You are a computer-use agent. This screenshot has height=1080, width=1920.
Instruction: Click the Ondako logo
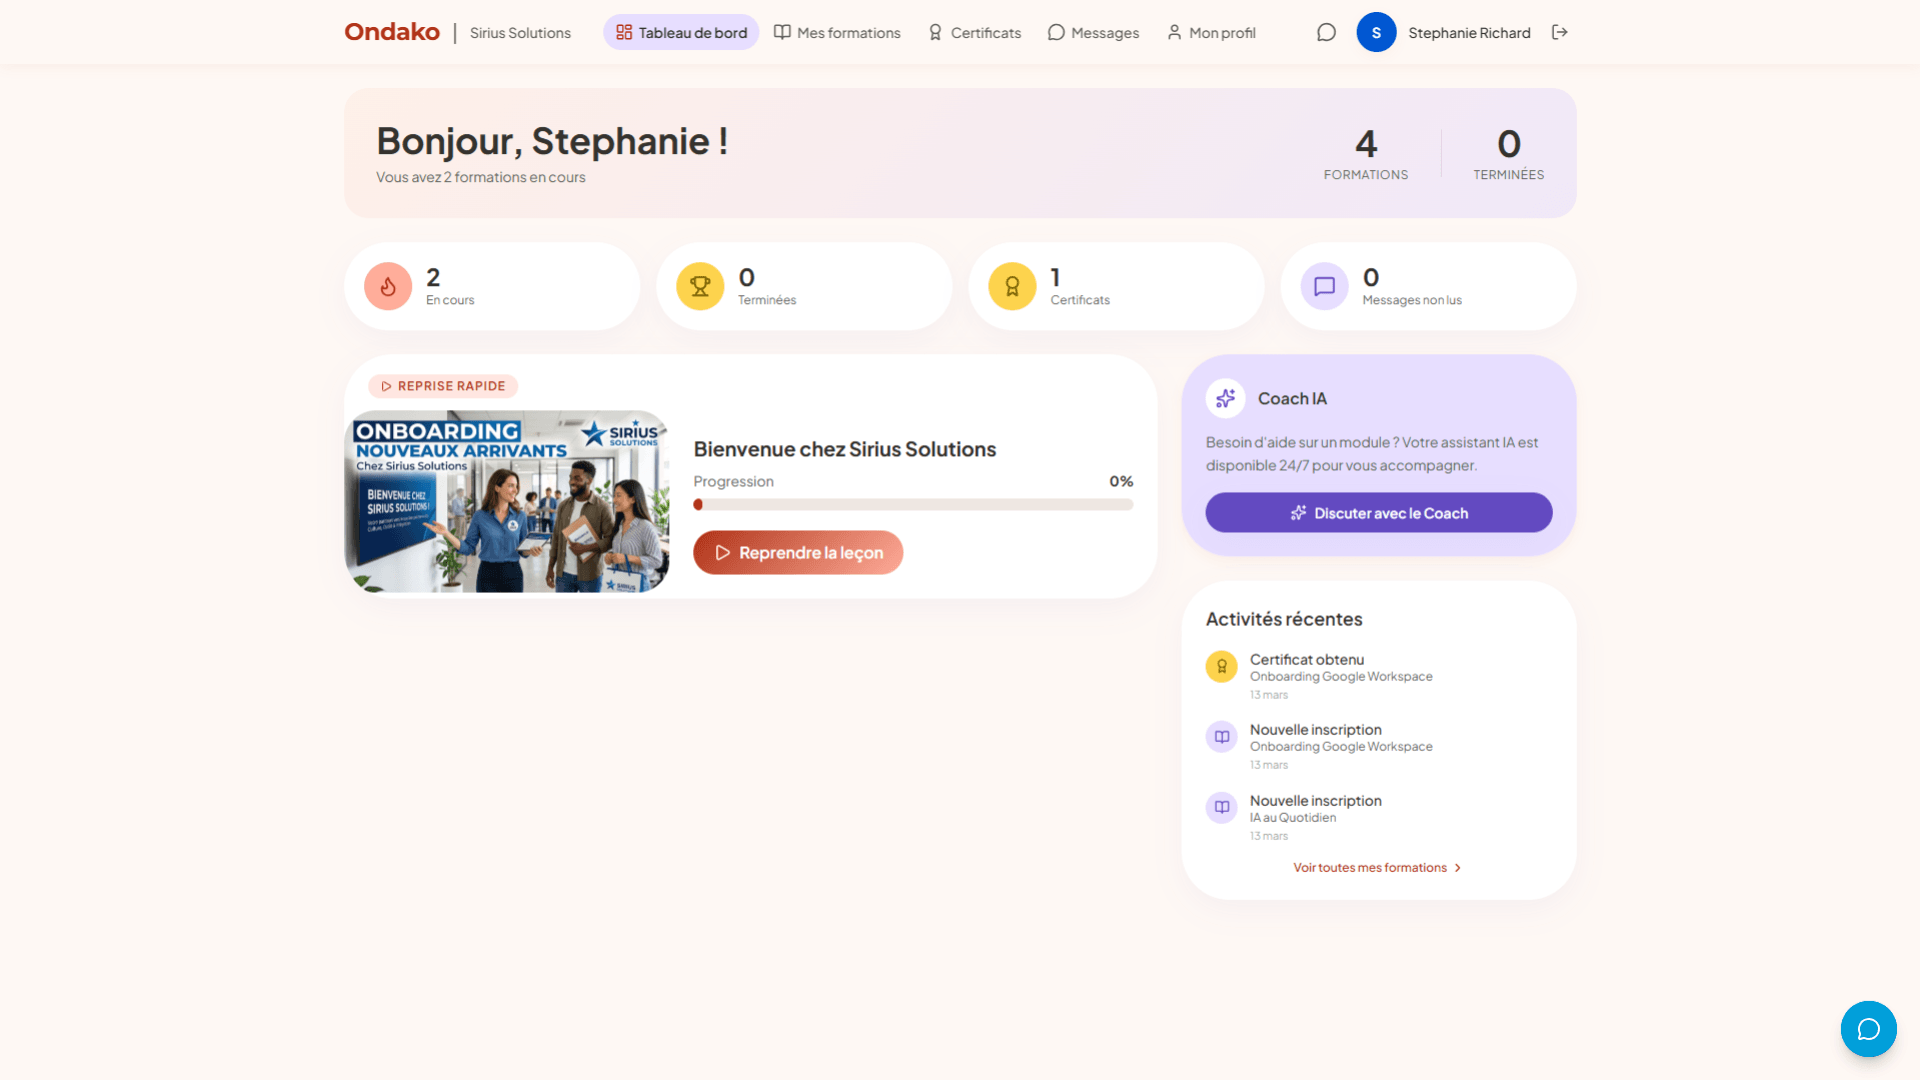click(x=392, y=32)
